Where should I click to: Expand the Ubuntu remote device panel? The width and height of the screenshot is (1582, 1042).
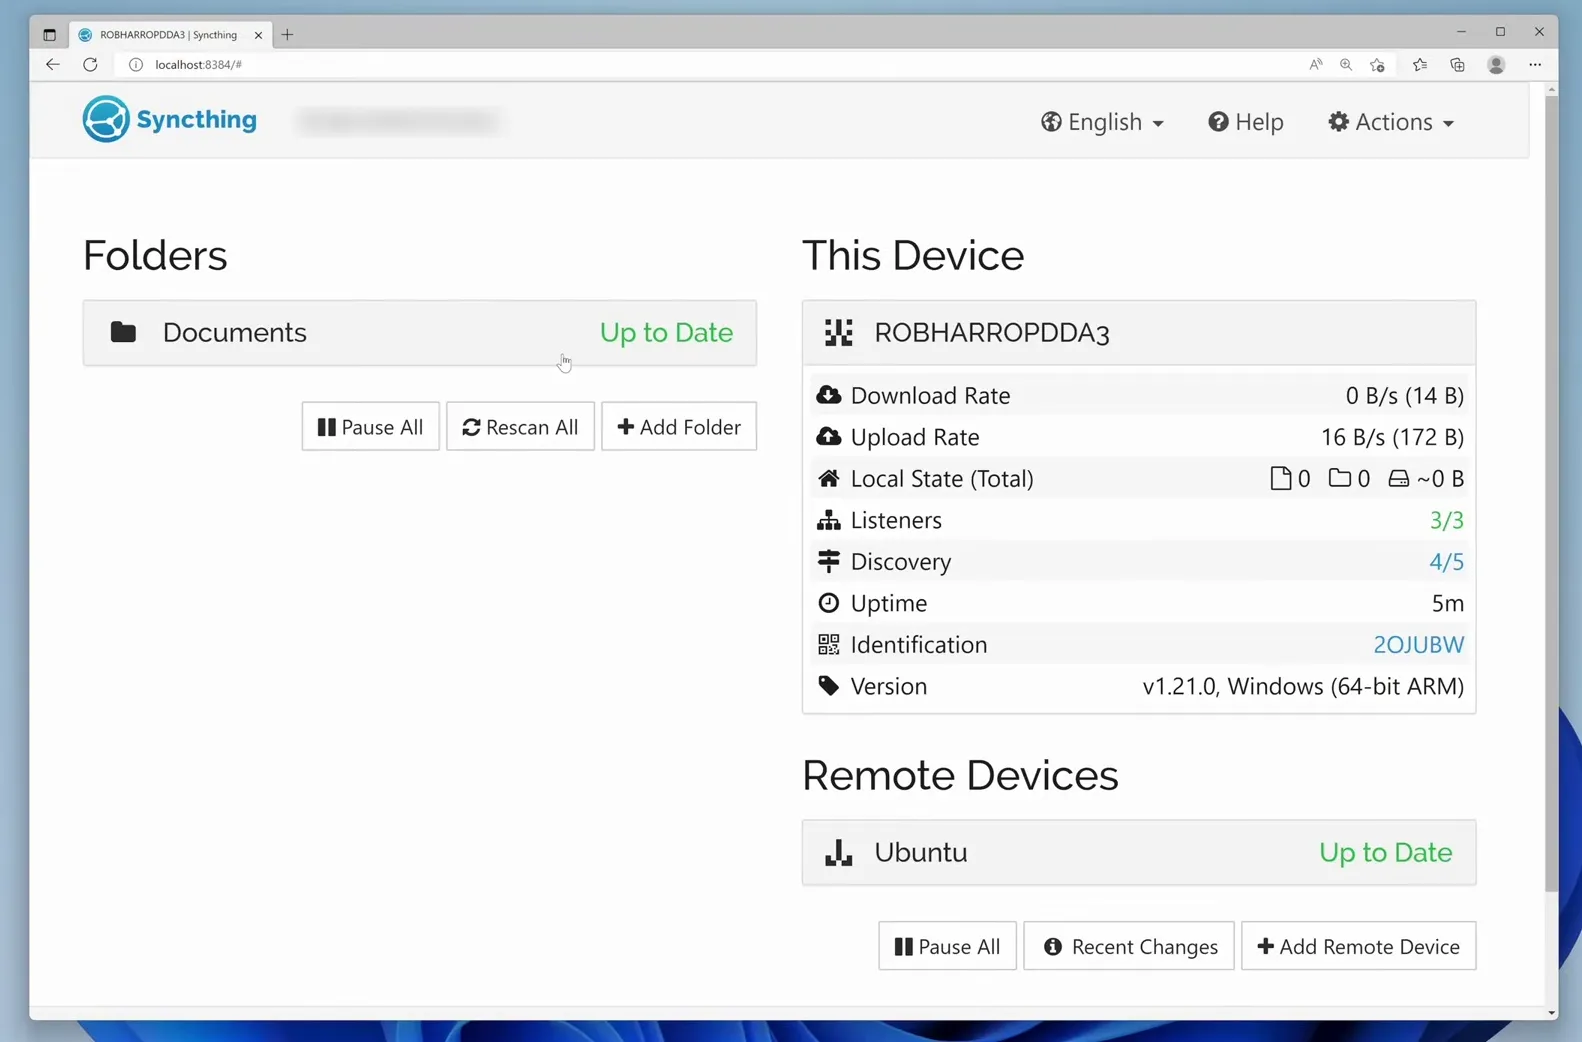pos(1139,853)
